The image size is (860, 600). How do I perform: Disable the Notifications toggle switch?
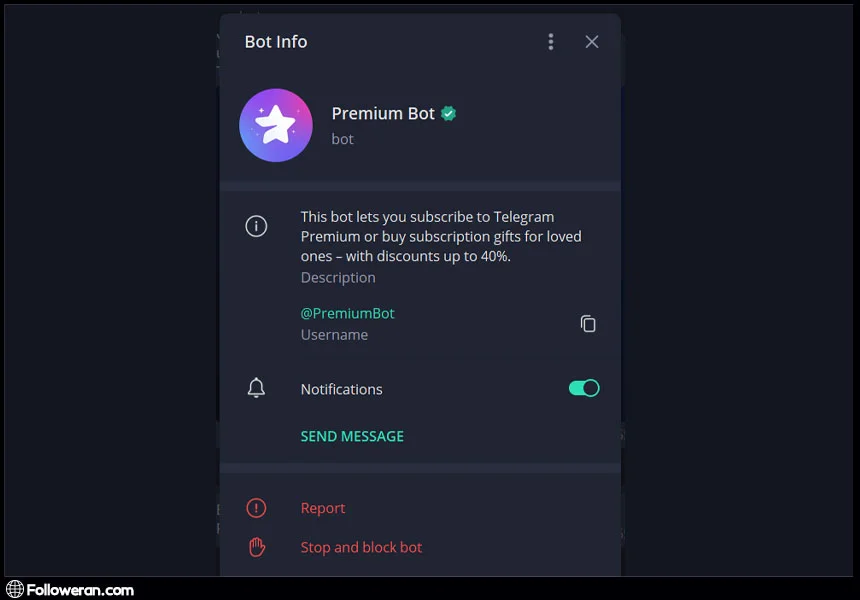(x=584, y=388)
